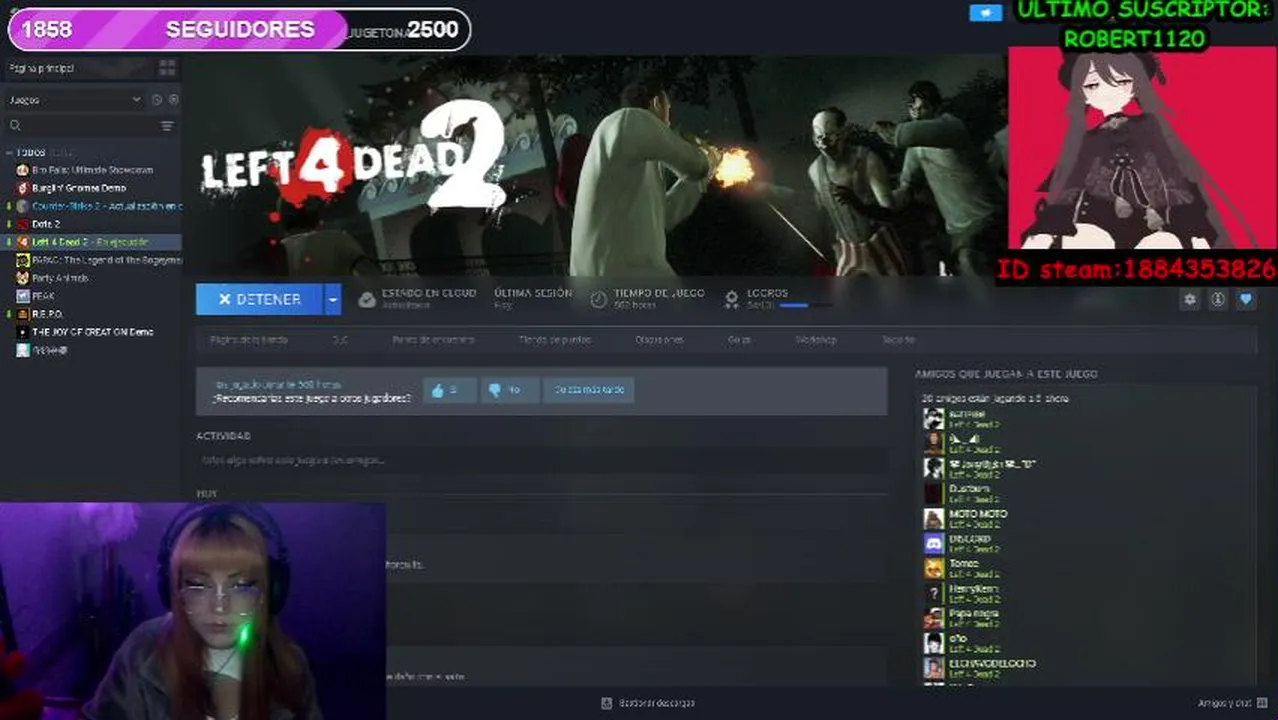Switch library to grid view icon

click(x=167, y=68)
